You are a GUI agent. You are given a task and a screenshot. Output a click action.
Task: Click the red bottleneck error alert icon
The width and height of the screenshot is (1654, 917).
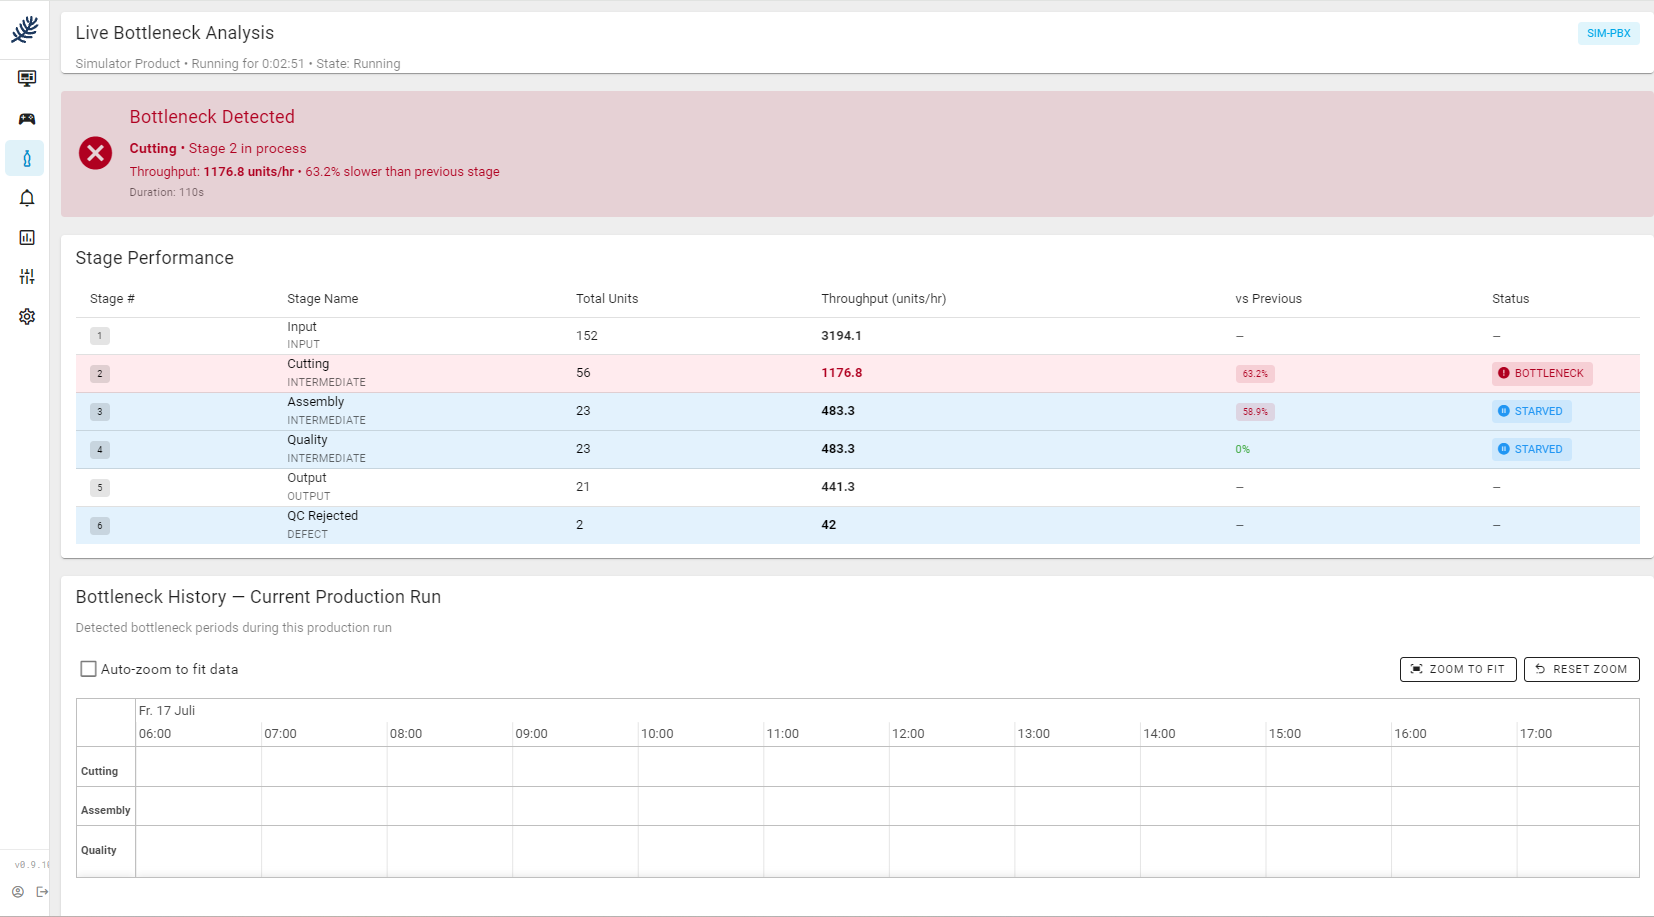pyautogui.click(x=96, y=153)
